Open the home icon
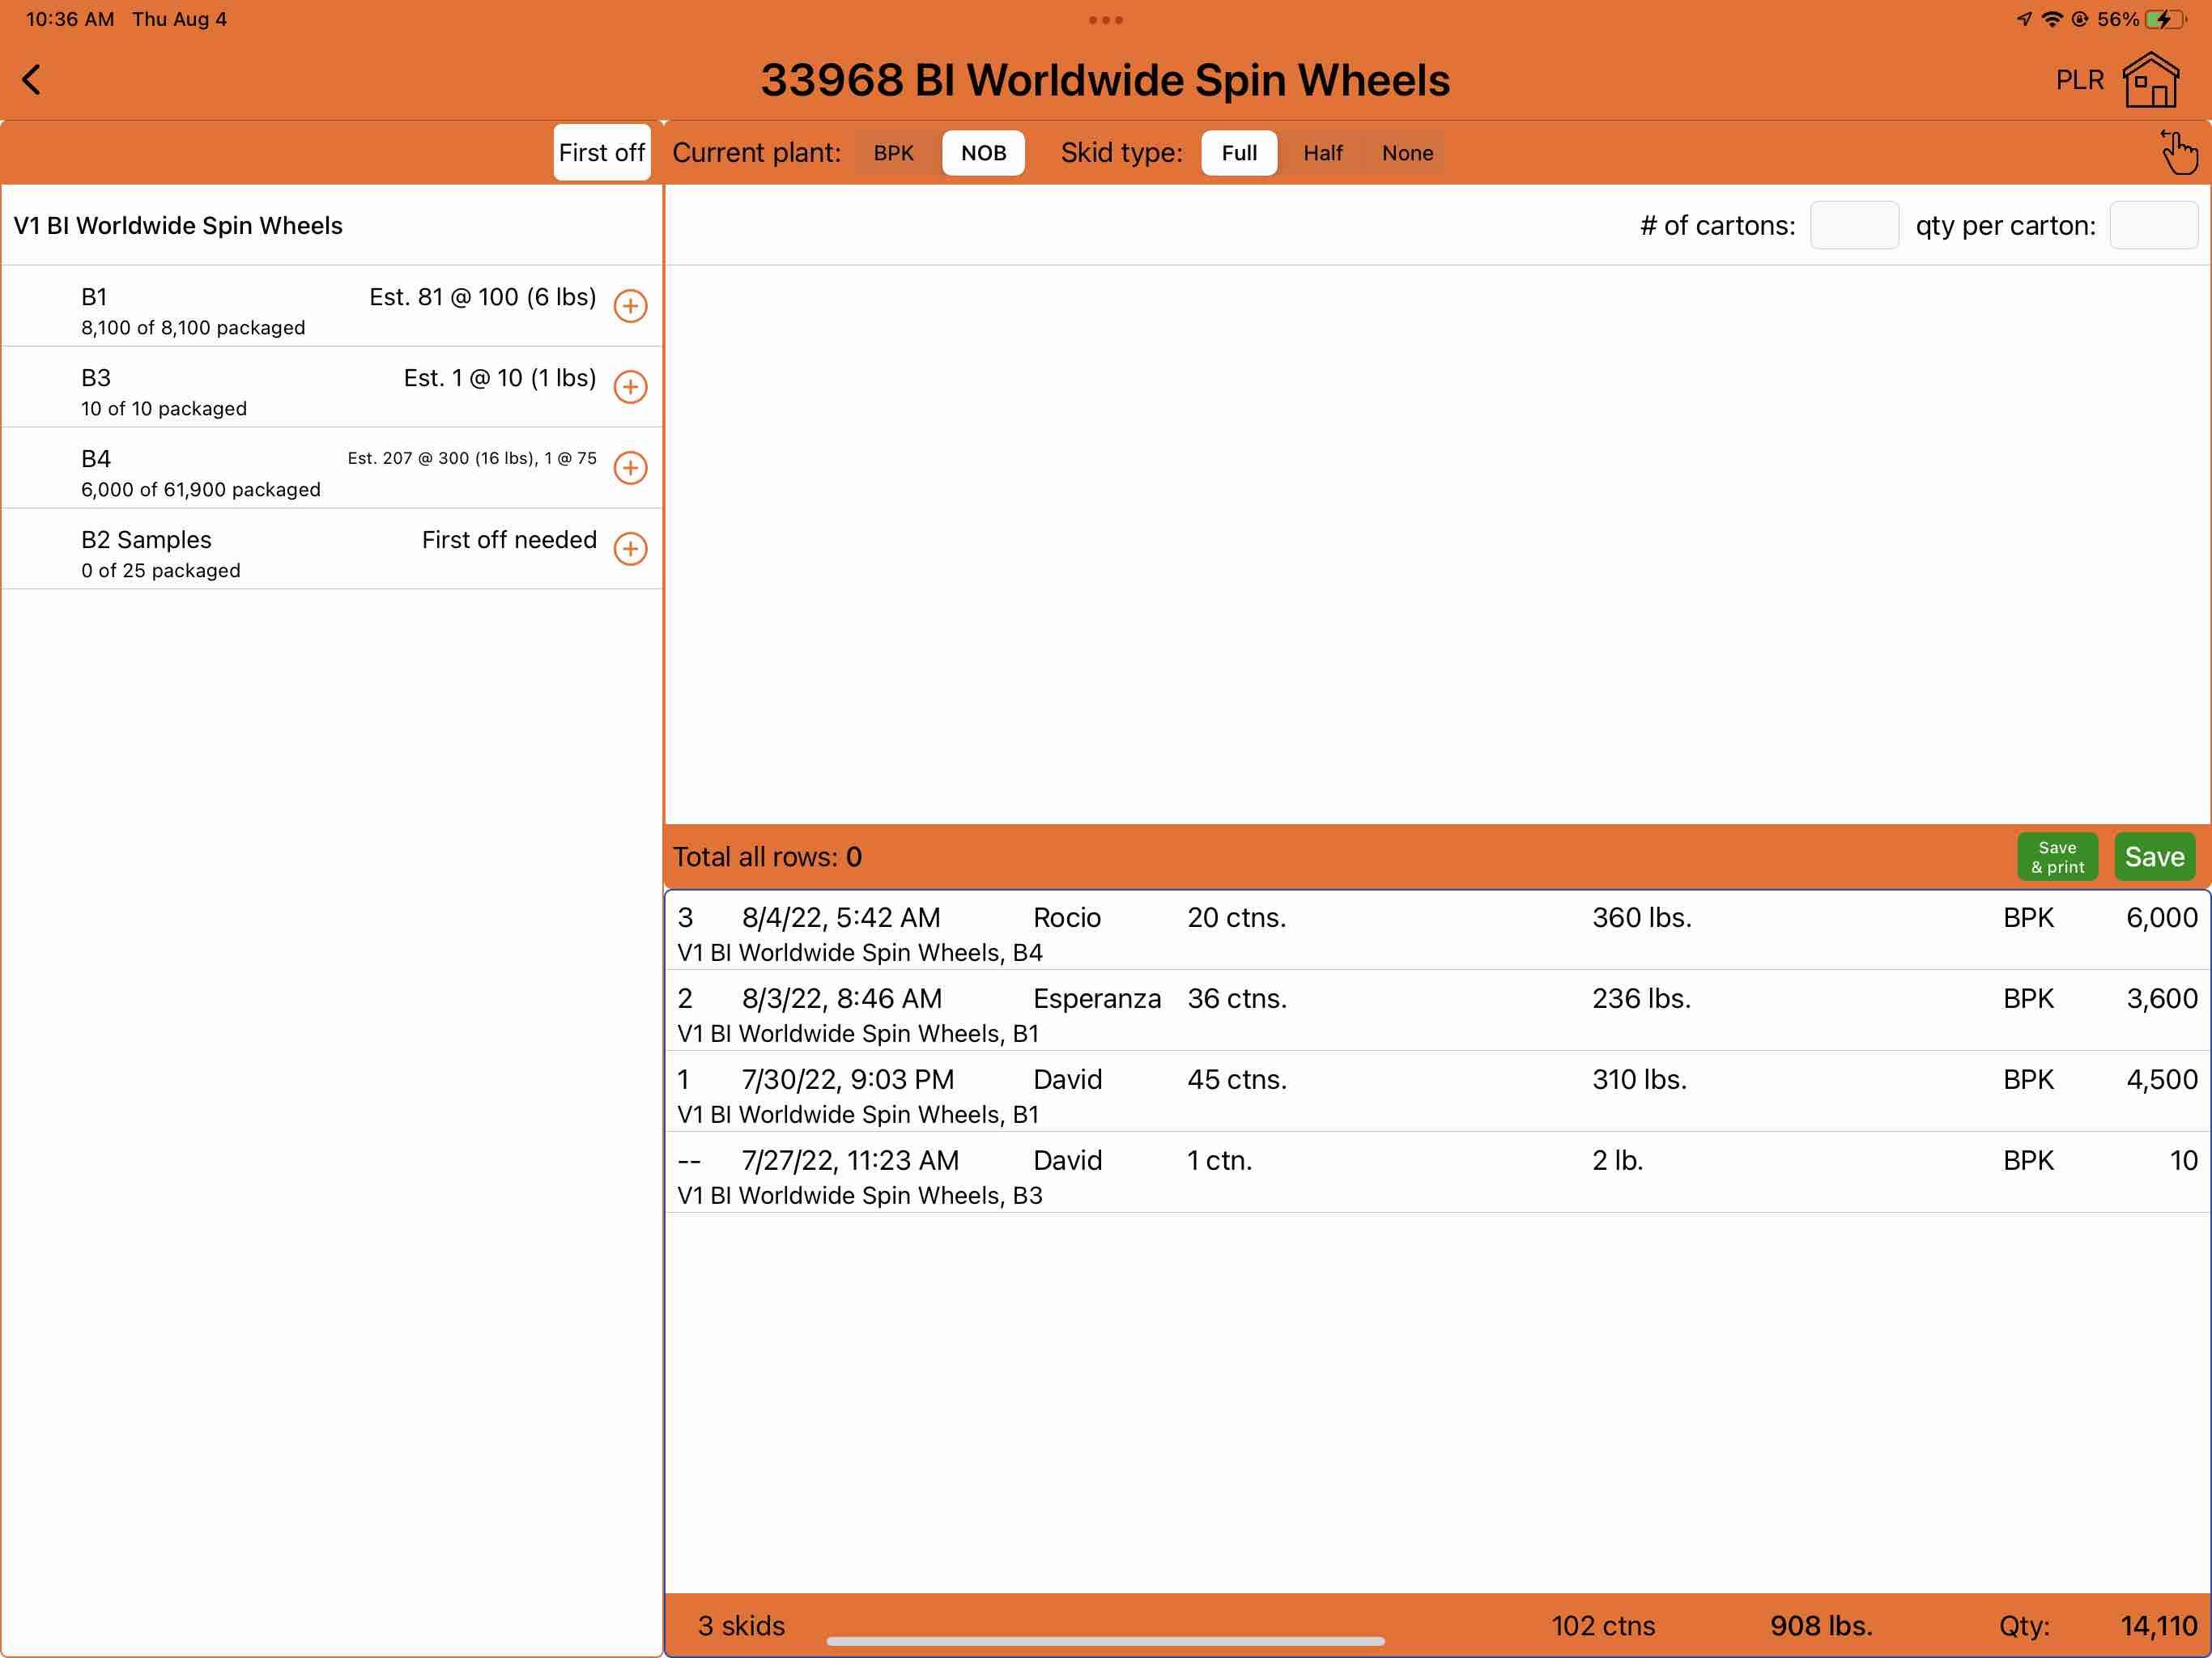Screen dimensions: 2212x1658 [2150, 80]
